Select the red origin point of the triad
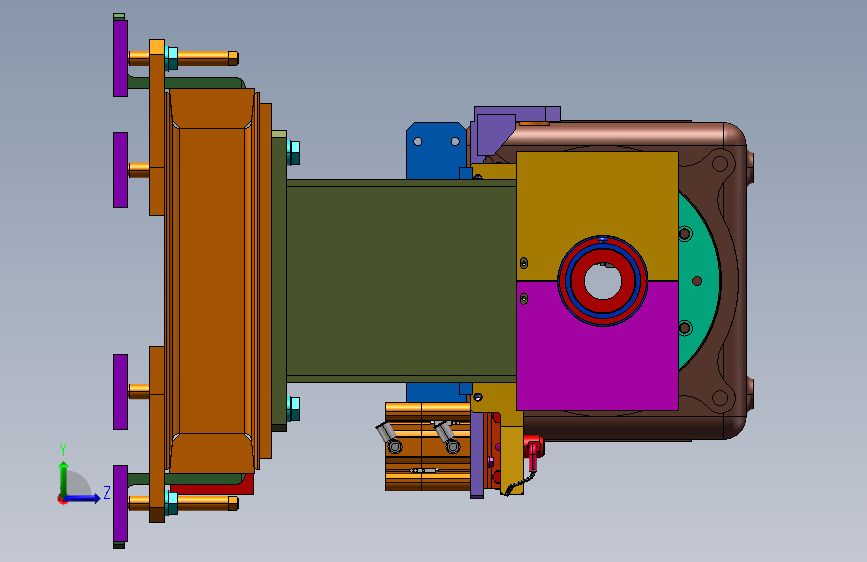Viewport: 867px width, 562px height. pos(62,499)
